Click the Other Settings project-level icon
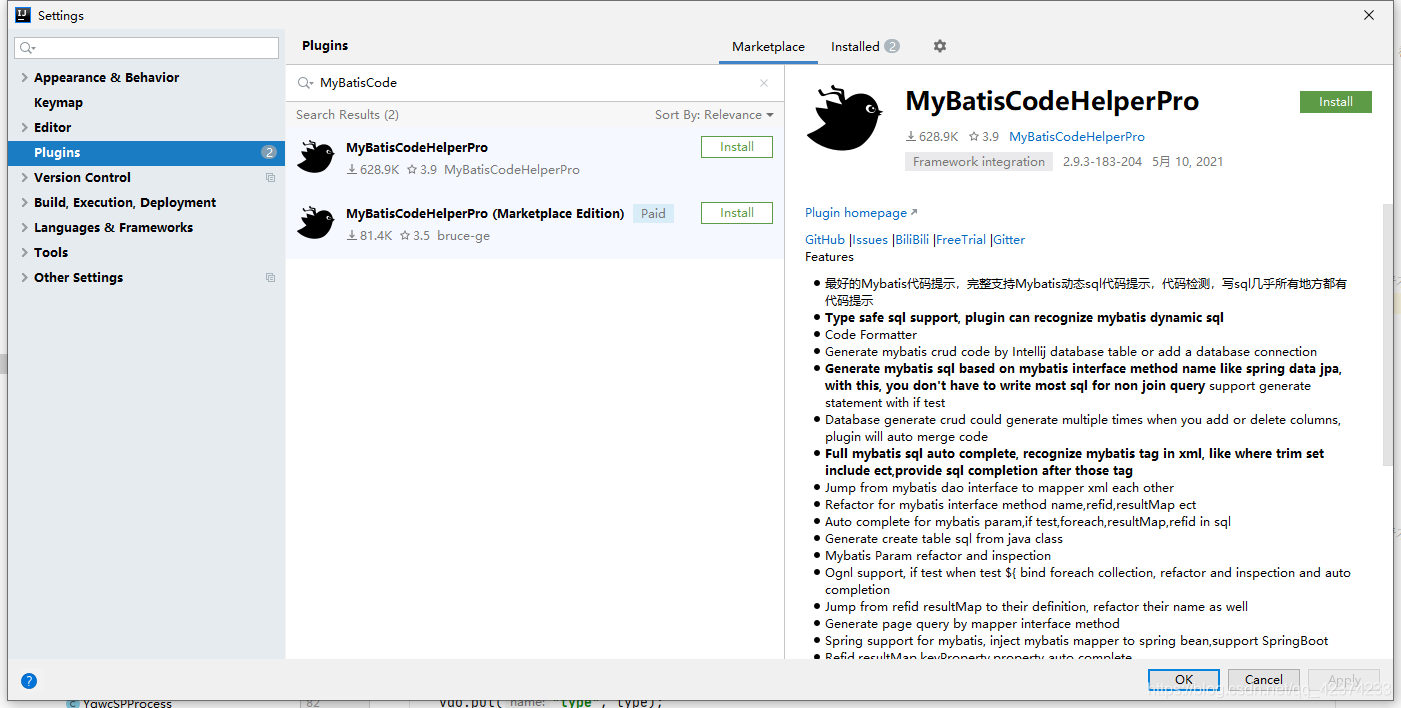The image size is (1401, 708). click(x=270, y=278)
